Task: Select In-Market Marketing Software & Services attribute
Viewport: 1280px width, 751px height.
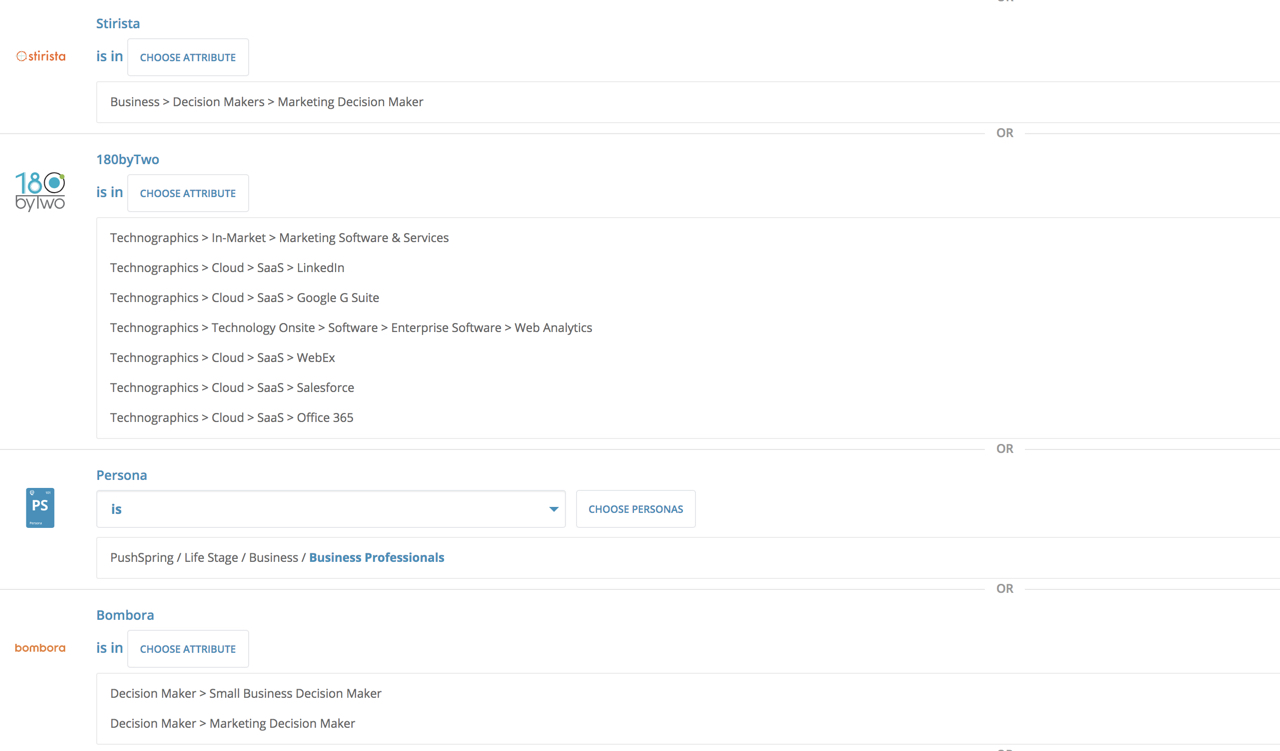Action: pos(280,238)
